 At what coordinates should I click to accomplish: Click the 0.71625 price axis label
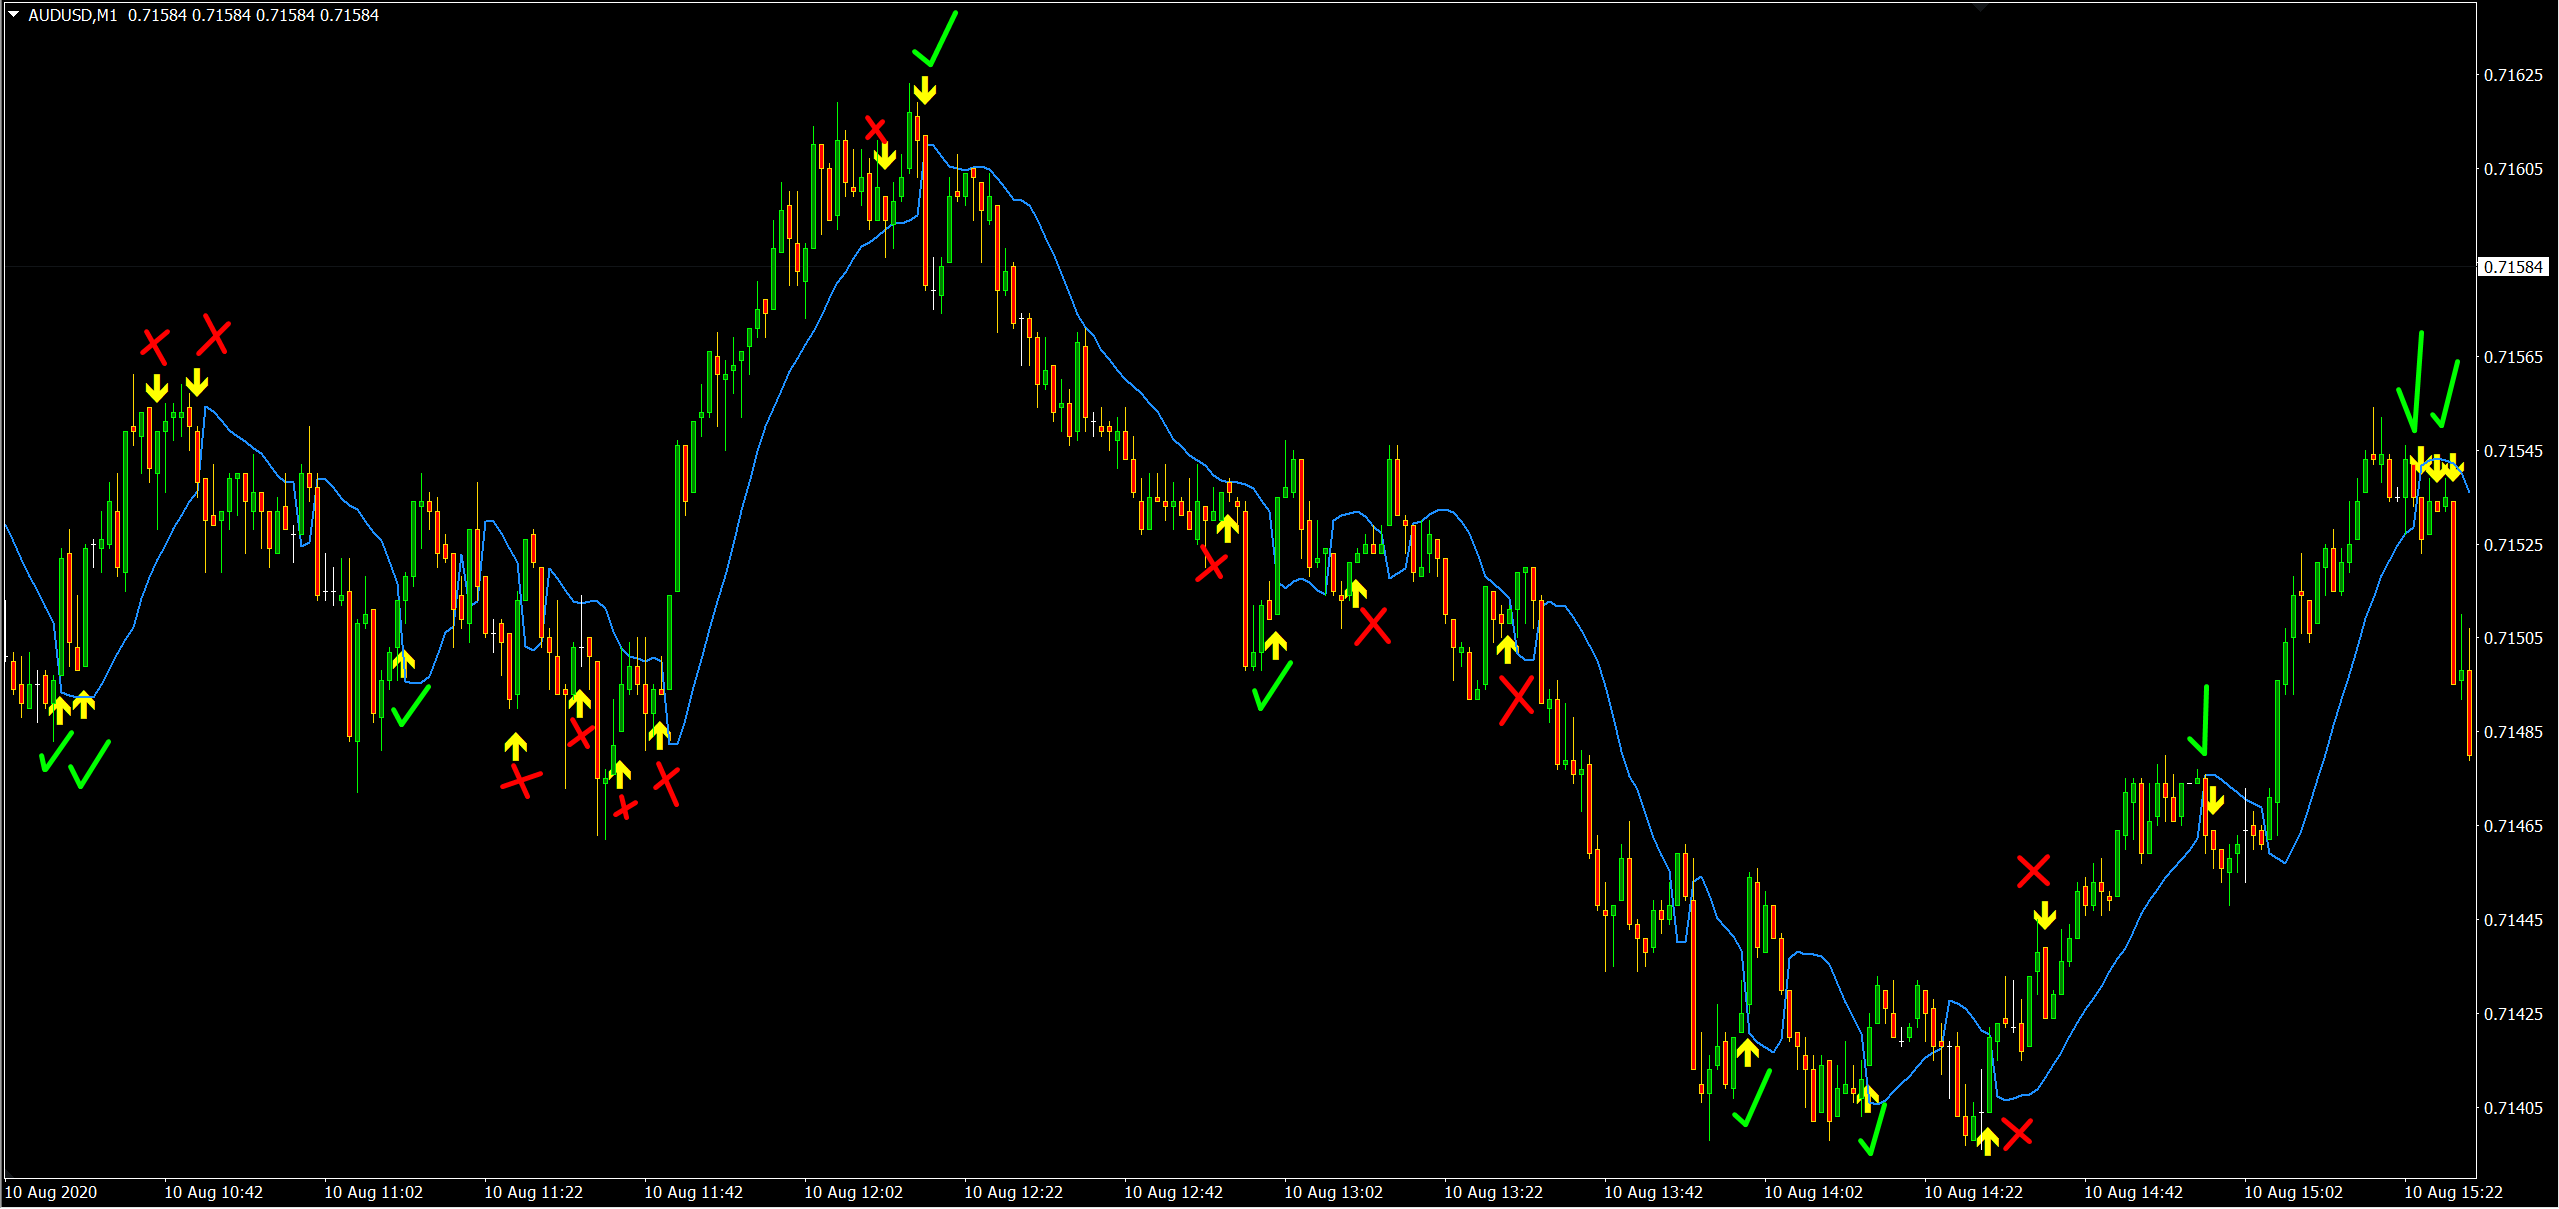(2512, 75)
